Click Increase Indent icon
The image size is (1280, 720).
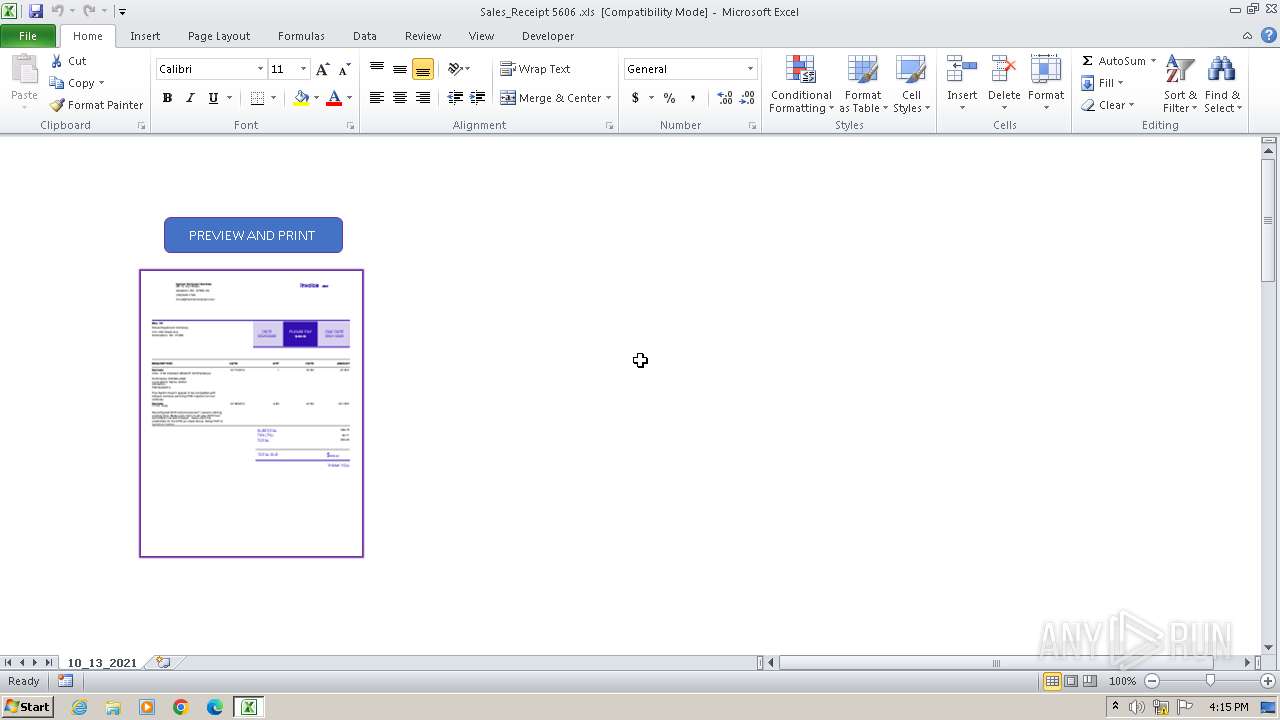click(x=478, y=98)
